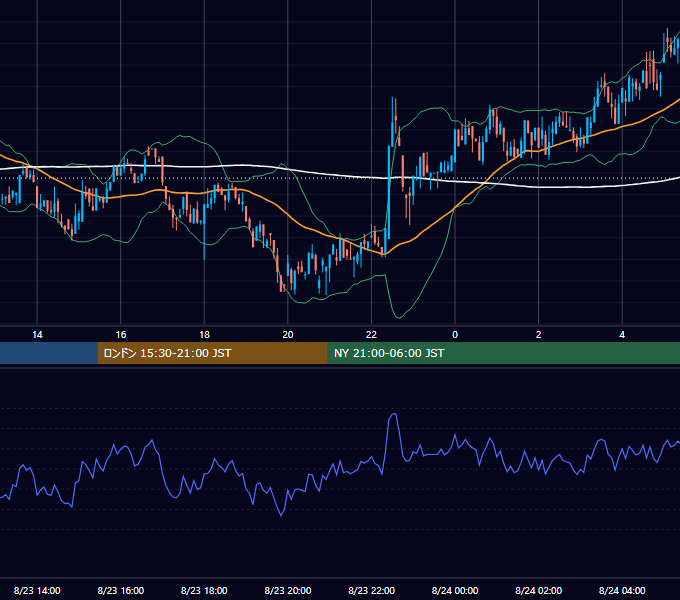Click the 8/24 00:00 date label

455,590
